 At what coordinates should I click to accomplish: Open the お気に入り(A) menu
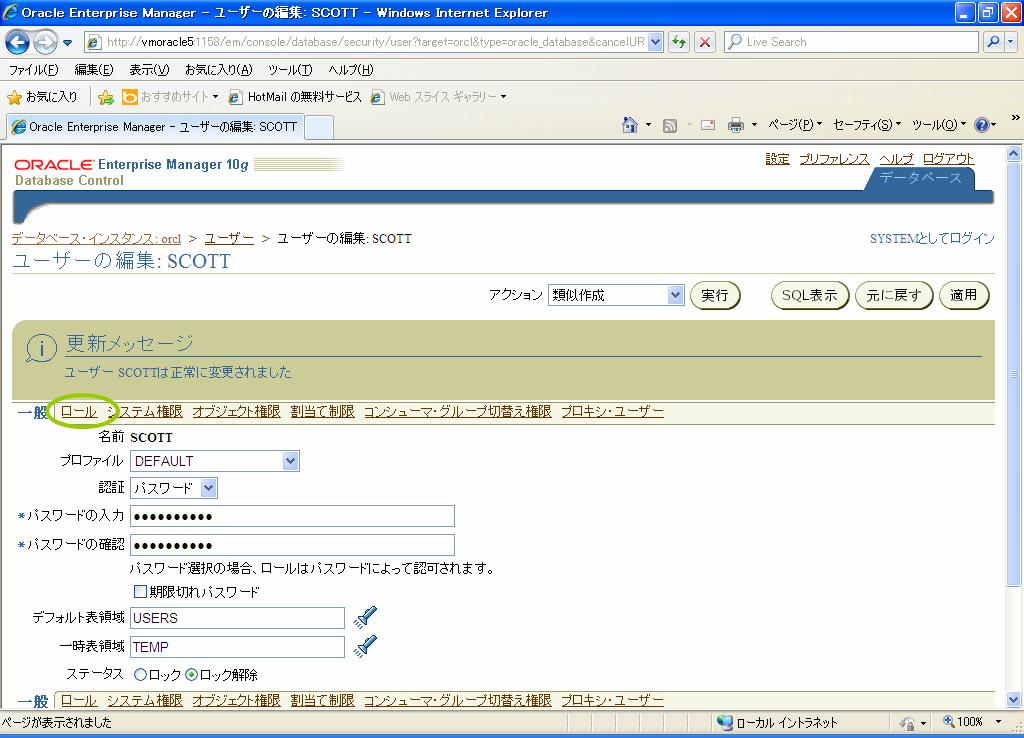click(218, 70)
